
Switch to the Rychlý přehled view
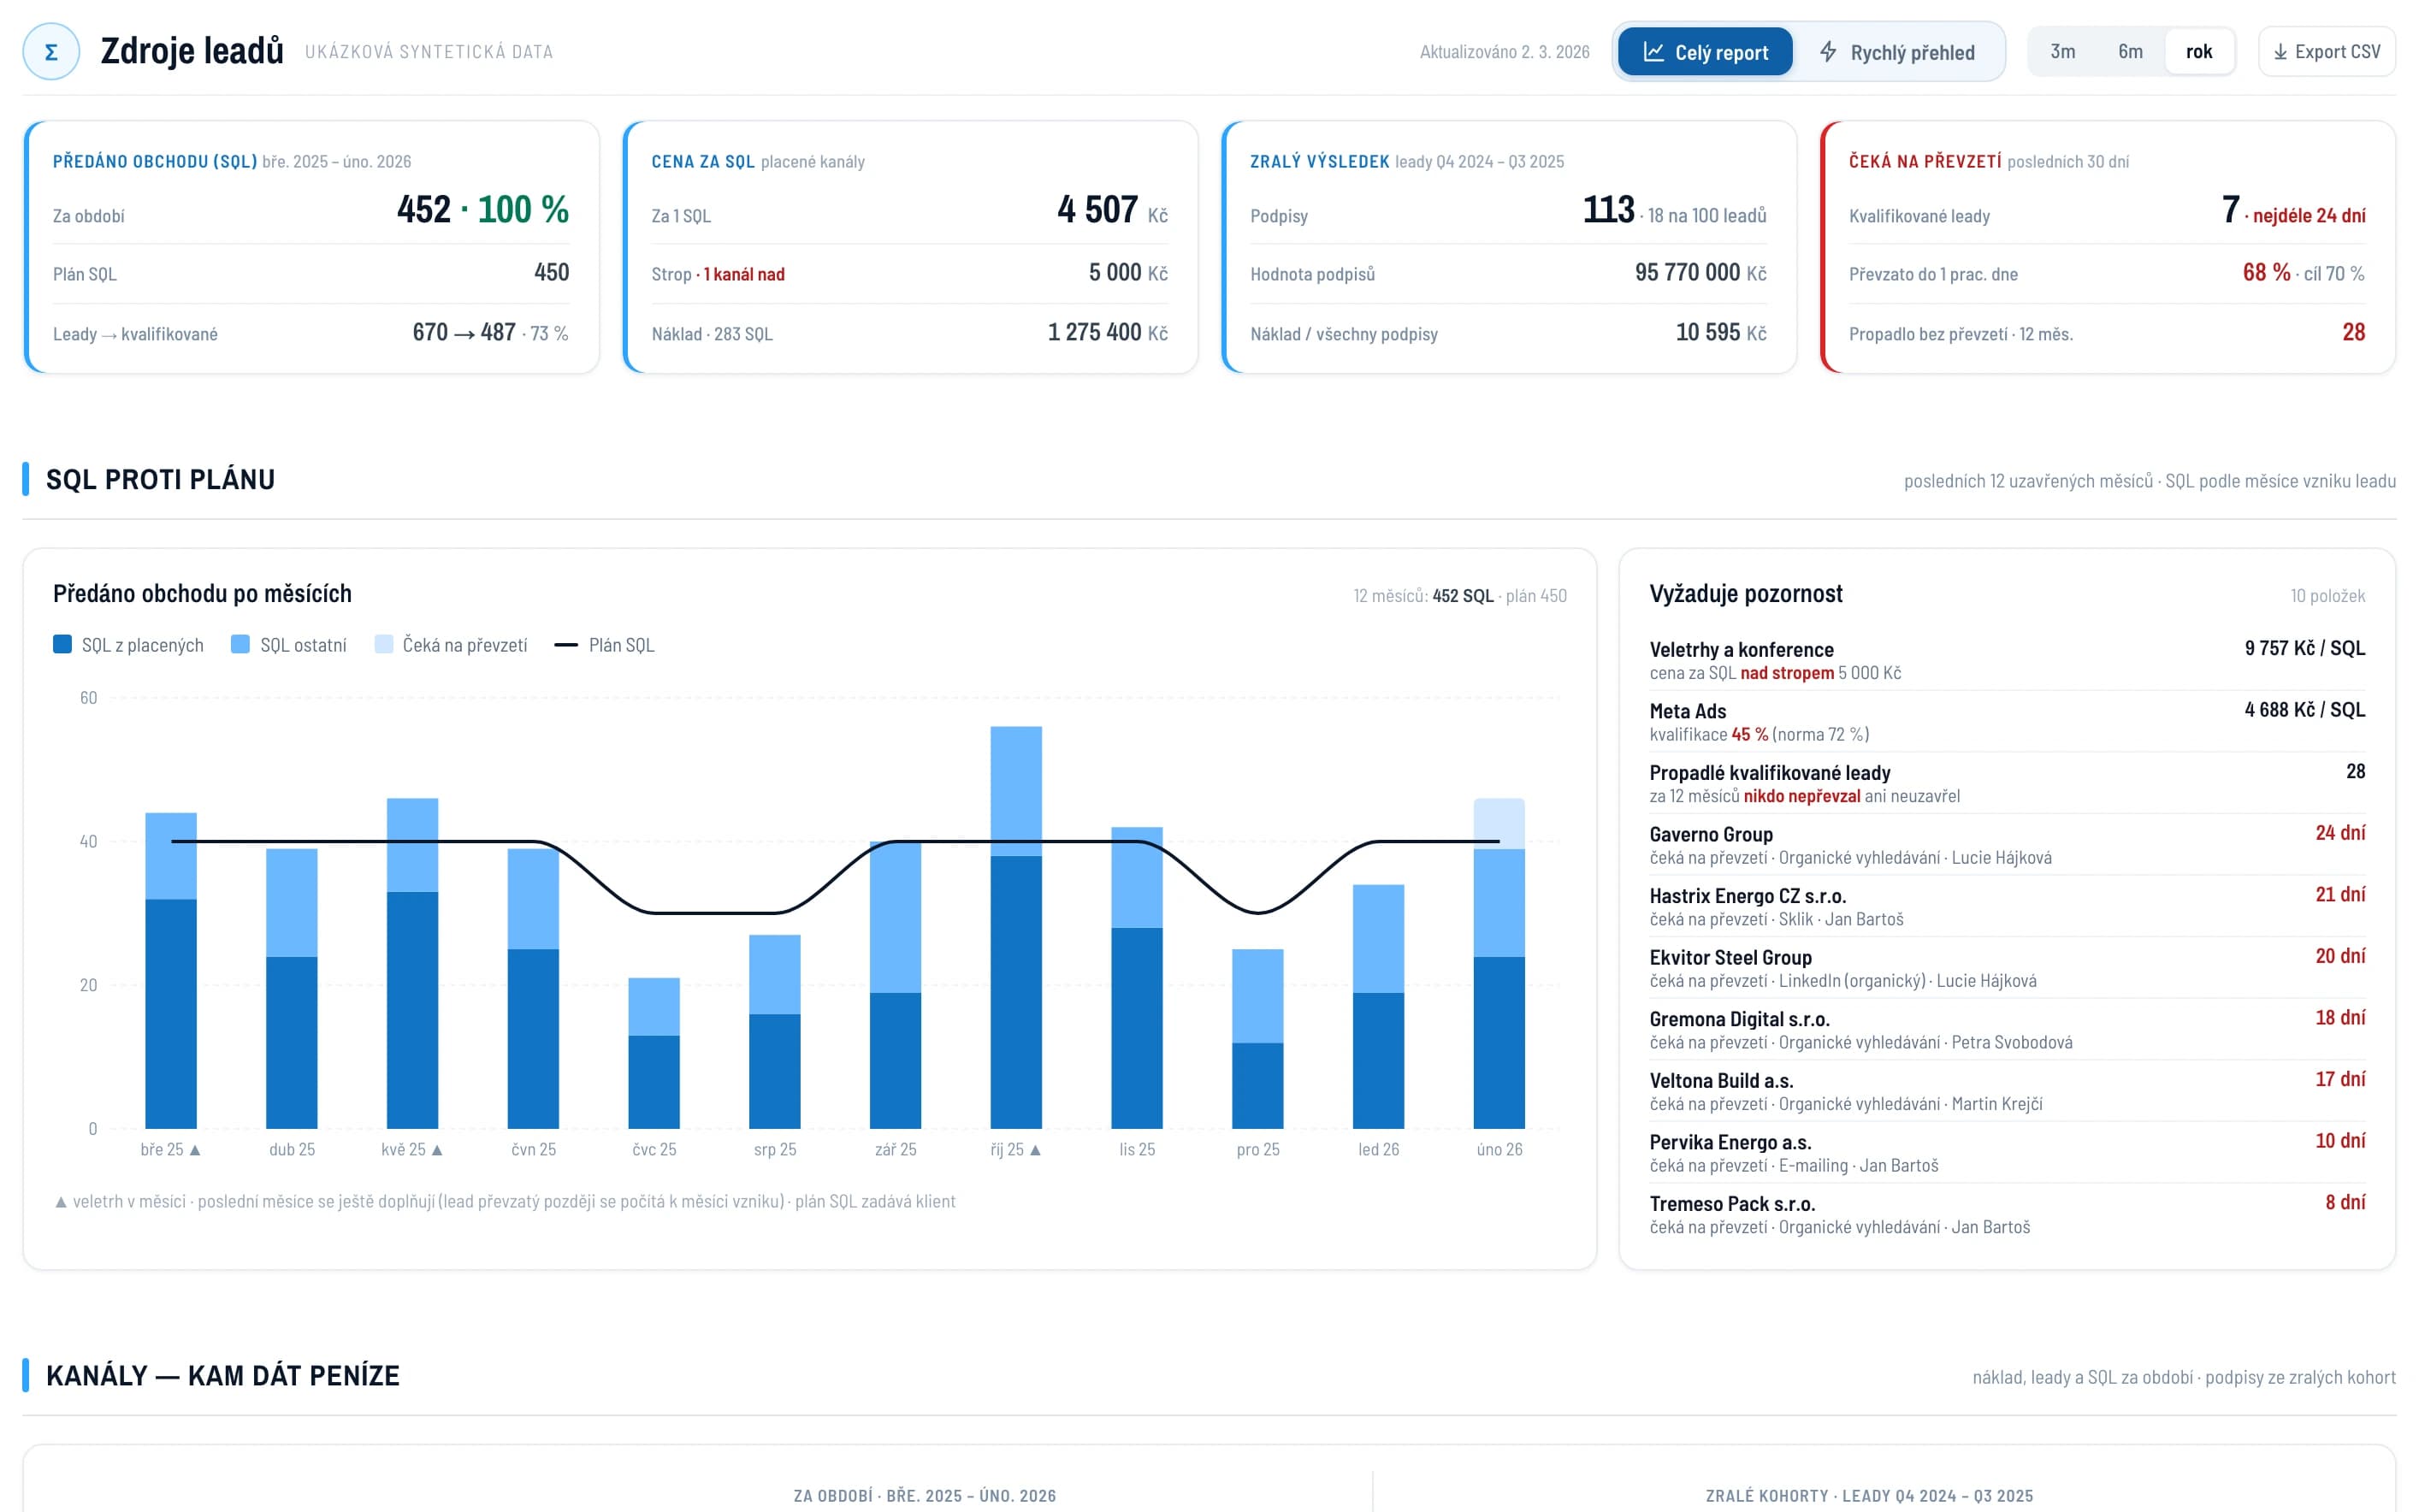[x=1896, y=52]
